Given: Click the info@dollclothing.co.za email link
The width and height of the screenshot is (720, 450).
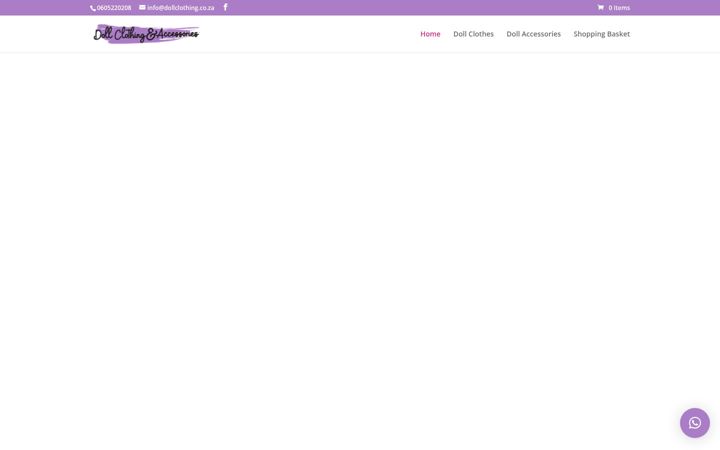Looking at the screenshot, I should coord(180,8).
